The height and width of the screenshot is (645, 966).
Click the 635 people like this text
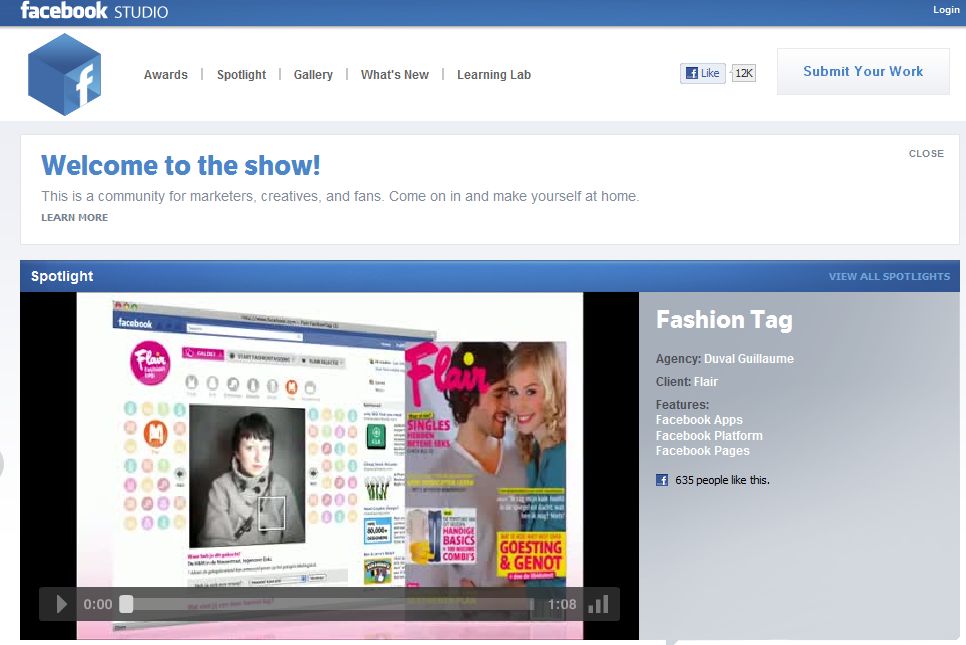722,481
